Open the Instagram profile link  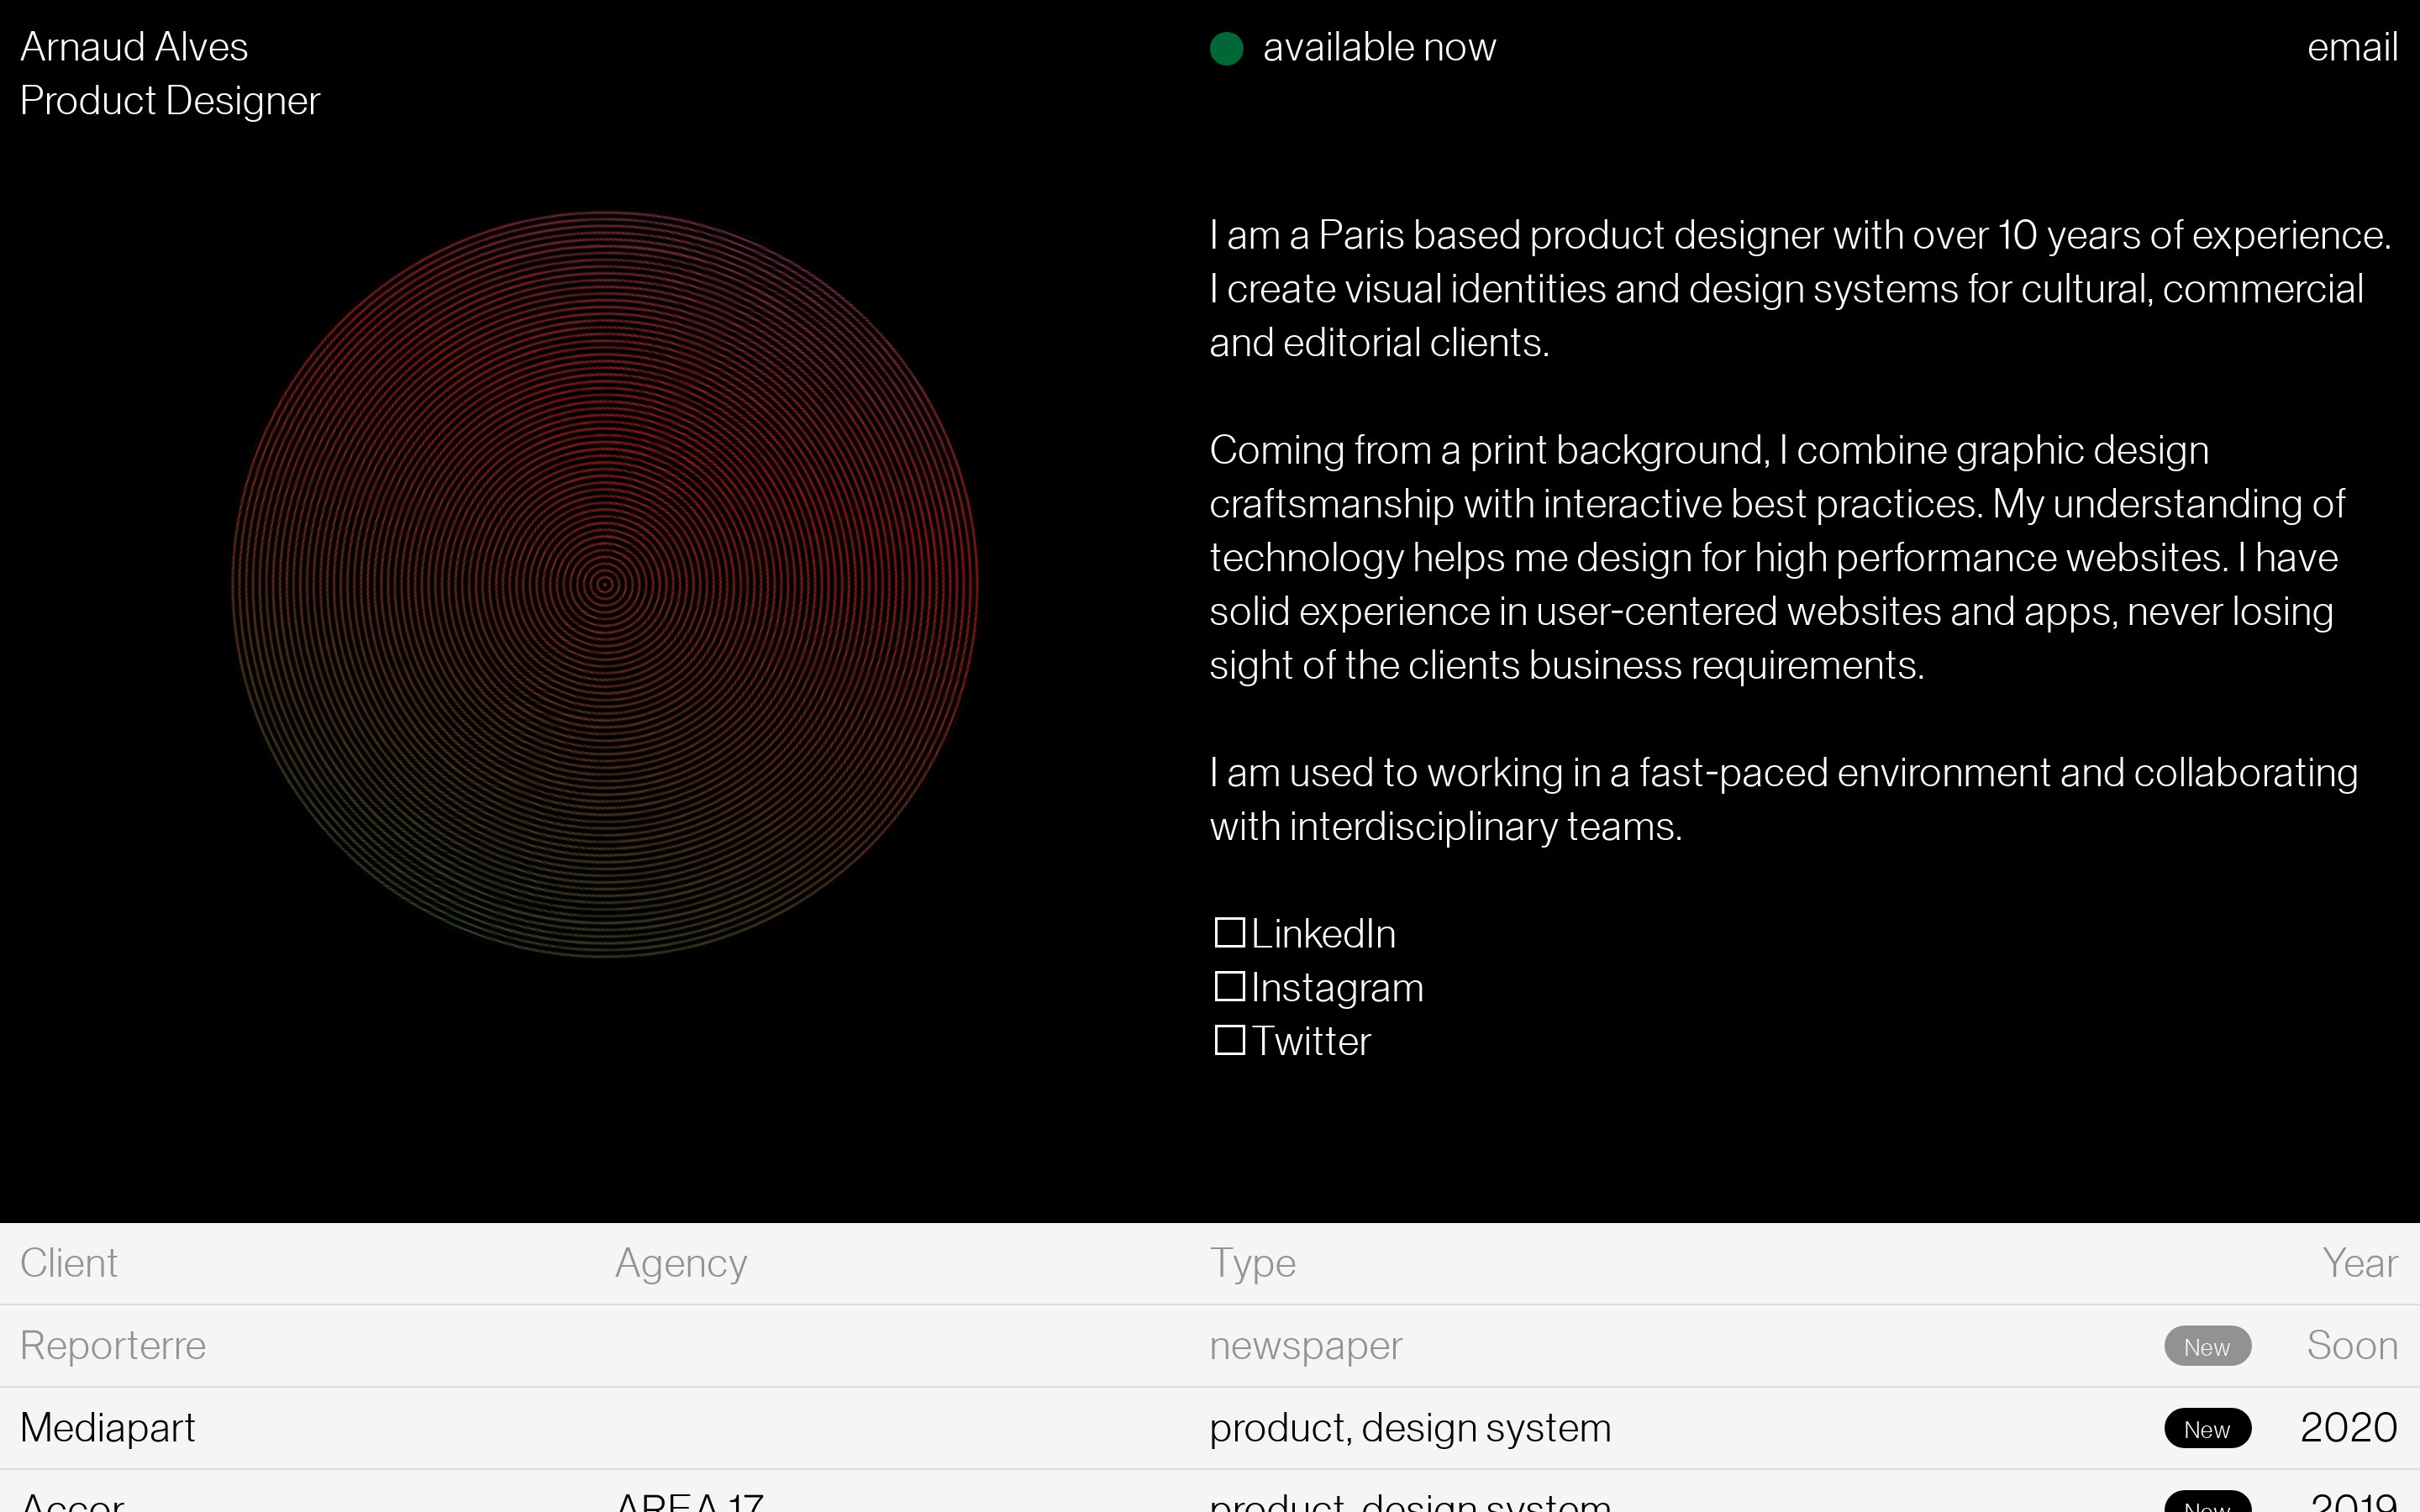1336,988
